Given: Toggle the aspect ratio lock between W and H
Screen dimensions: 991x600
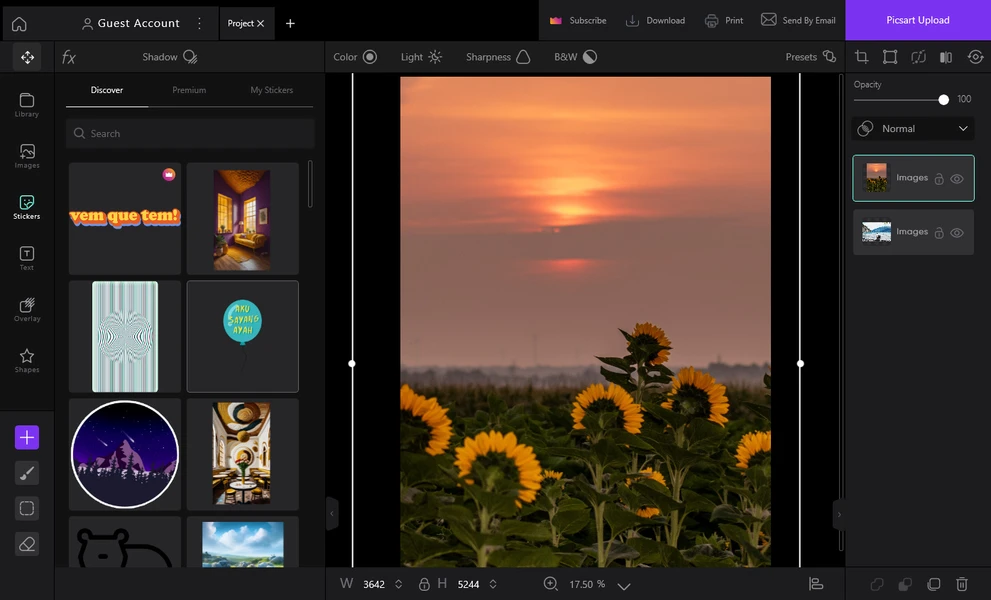Looking at the screenshot, I should 424,584.
